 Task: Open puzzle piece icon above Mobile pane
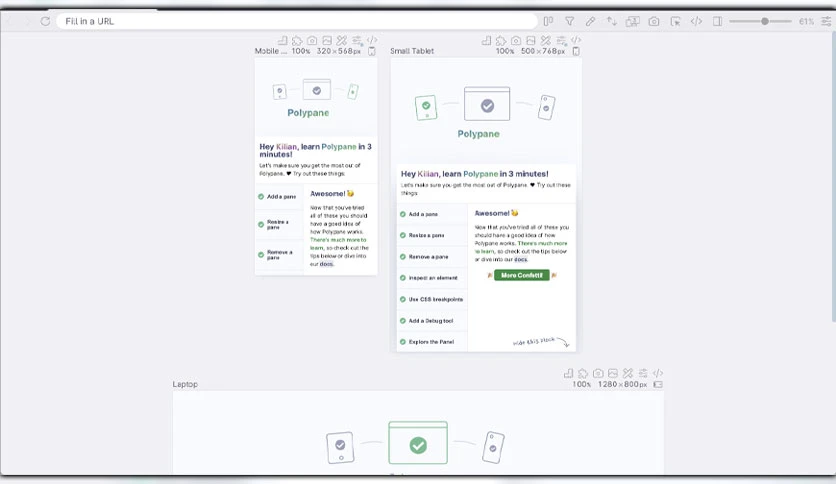(298, 40)
